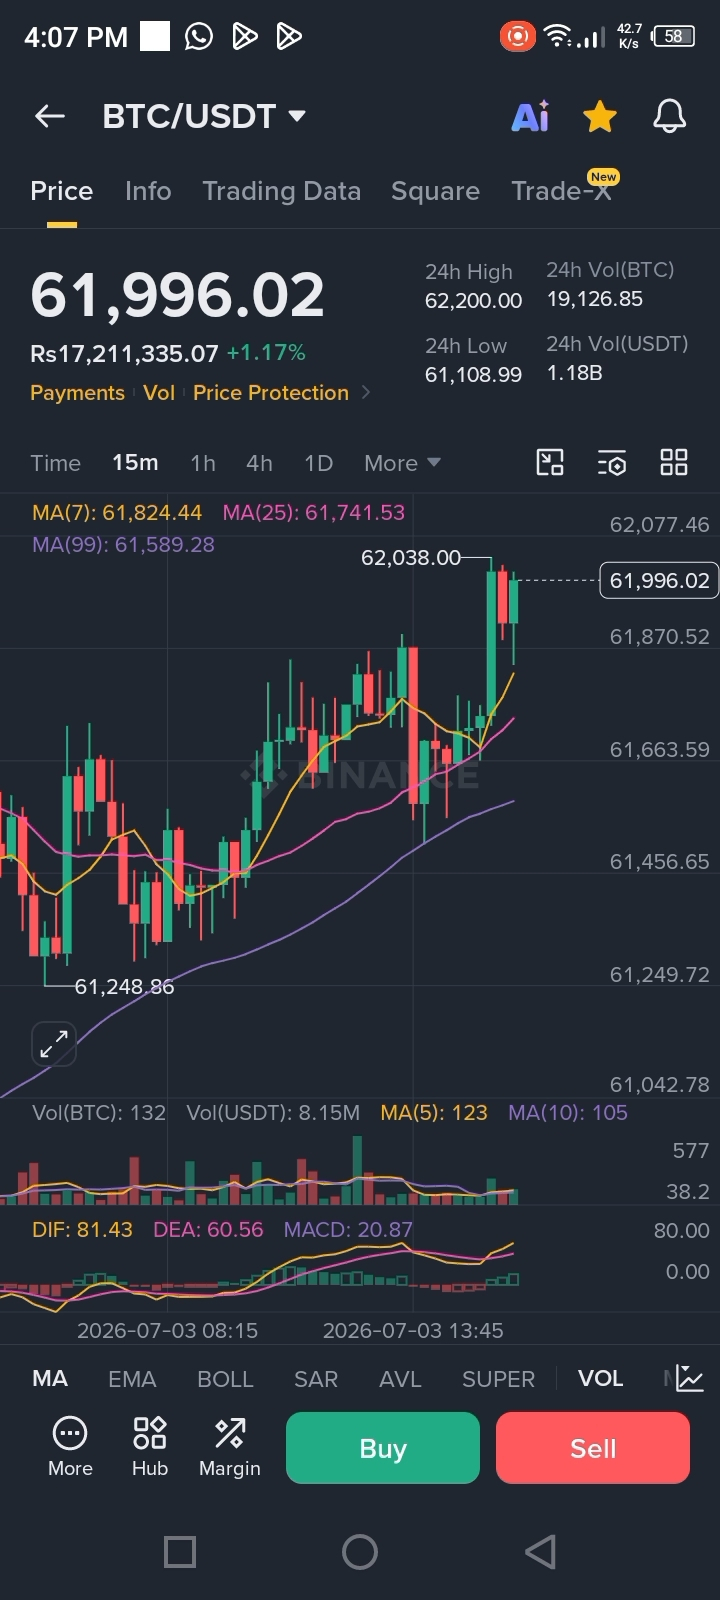Screen dimensions: 720x1600
Task: Open the indicator settings chart icon
Action: click(689, 1378)
